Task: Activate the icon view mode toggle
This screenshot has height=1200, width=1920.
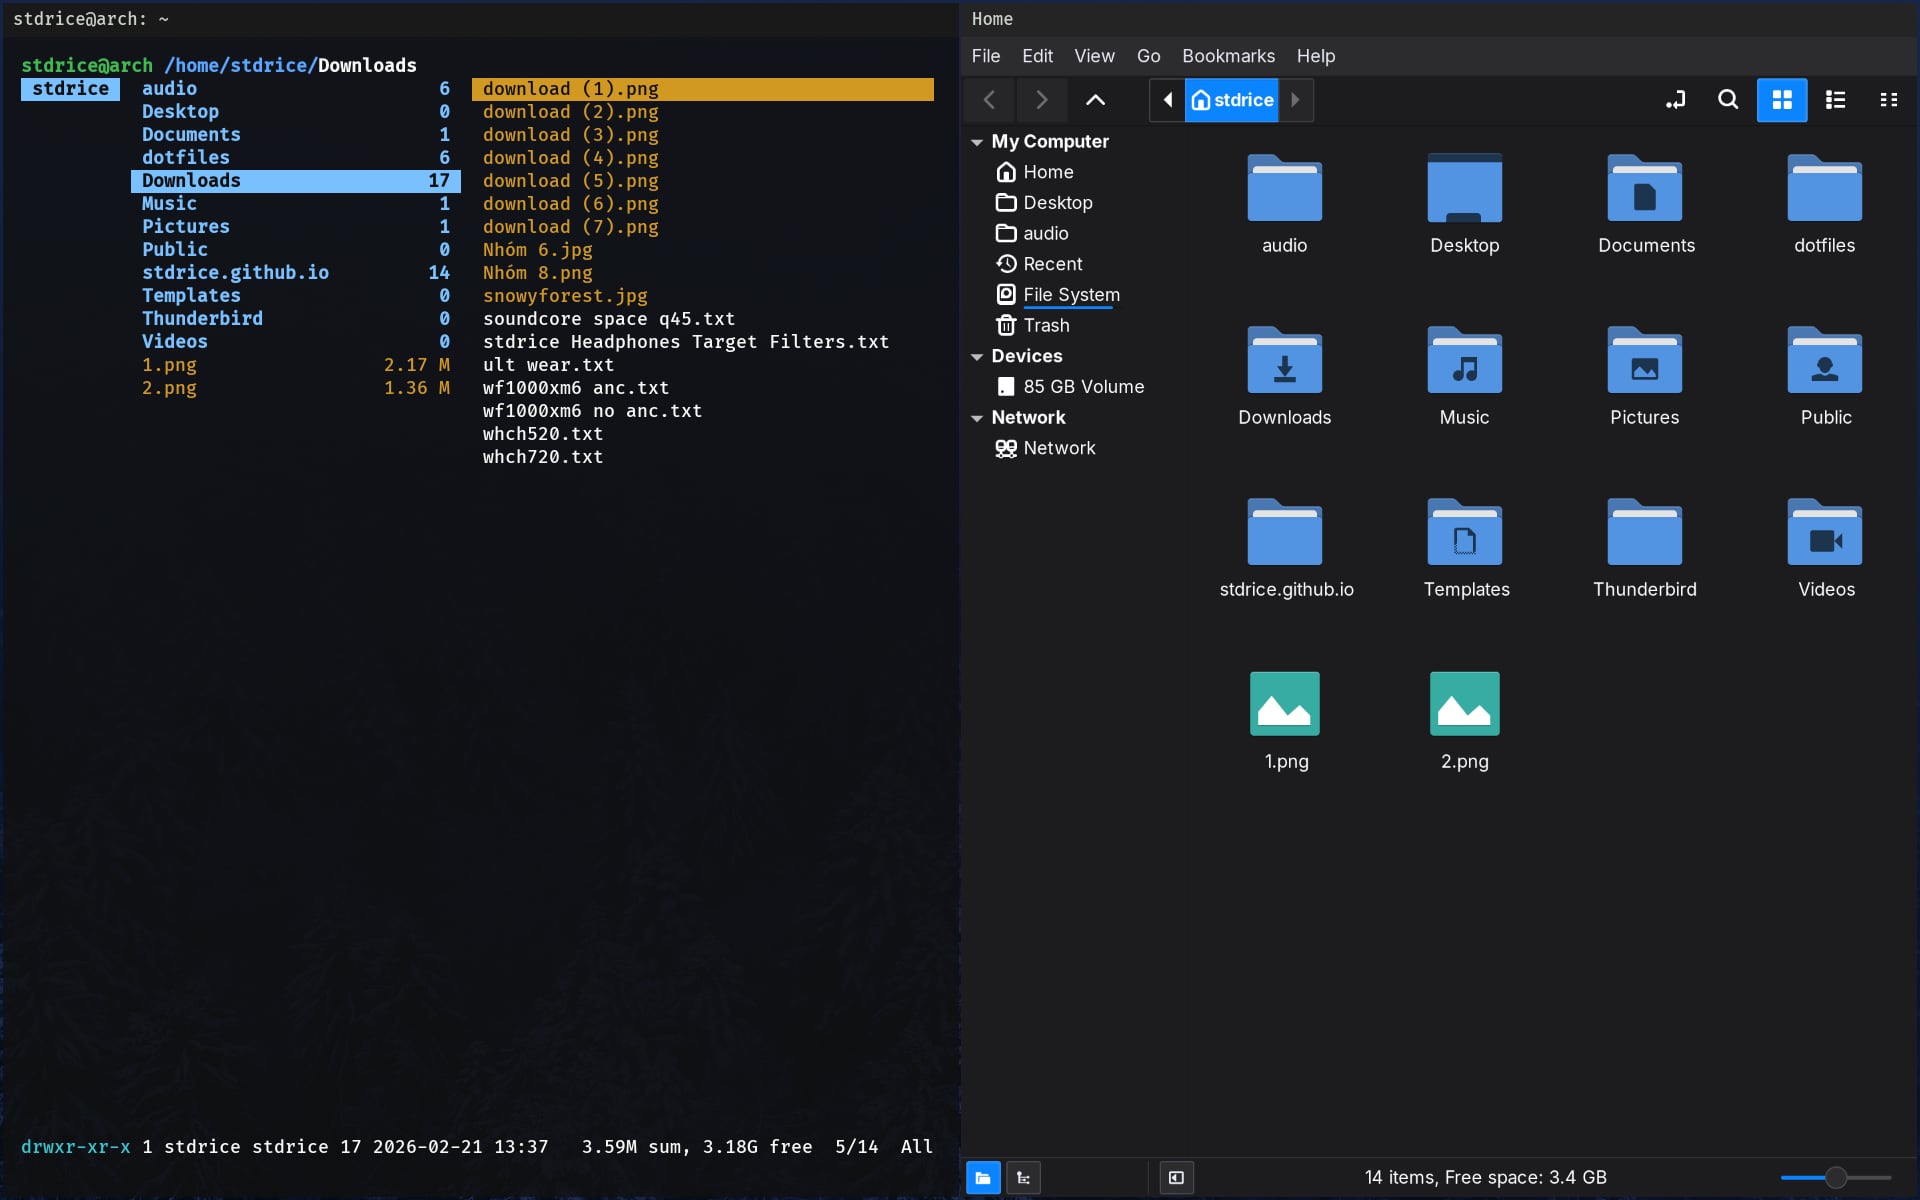Action: [1783, 100]
